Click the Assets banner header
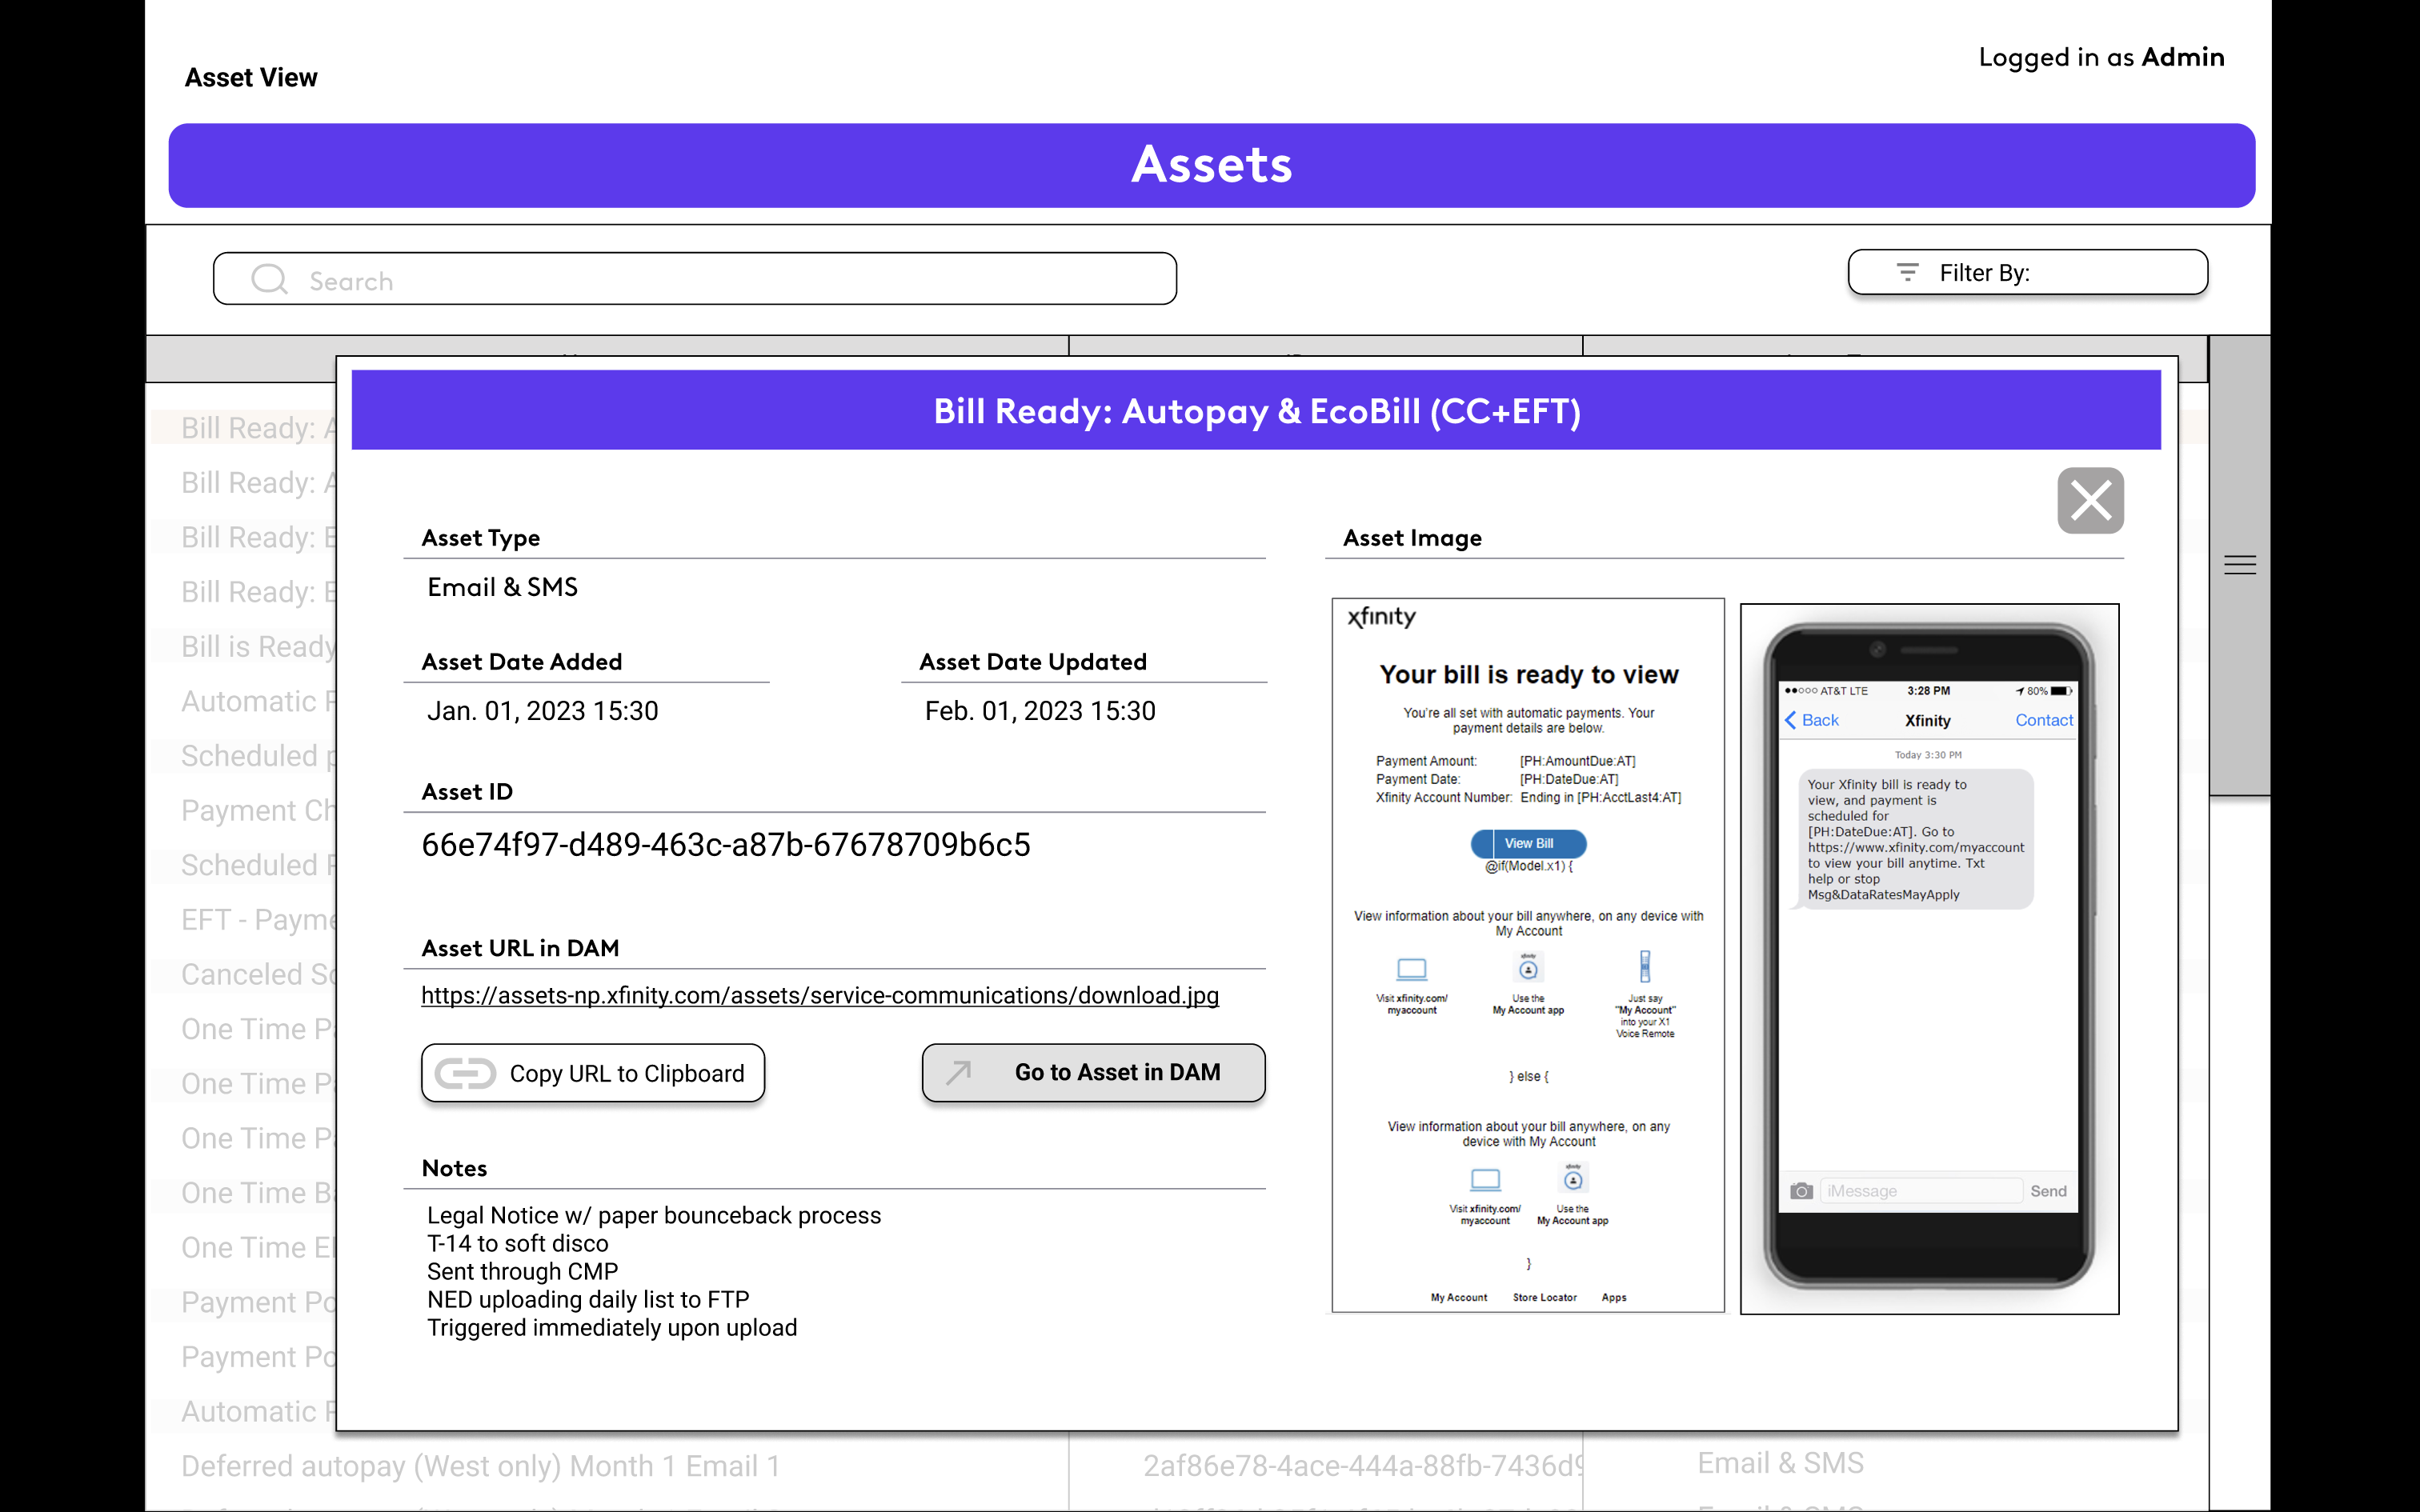Viewport: 2420px width, 1512px height. tap(1211, 165)
